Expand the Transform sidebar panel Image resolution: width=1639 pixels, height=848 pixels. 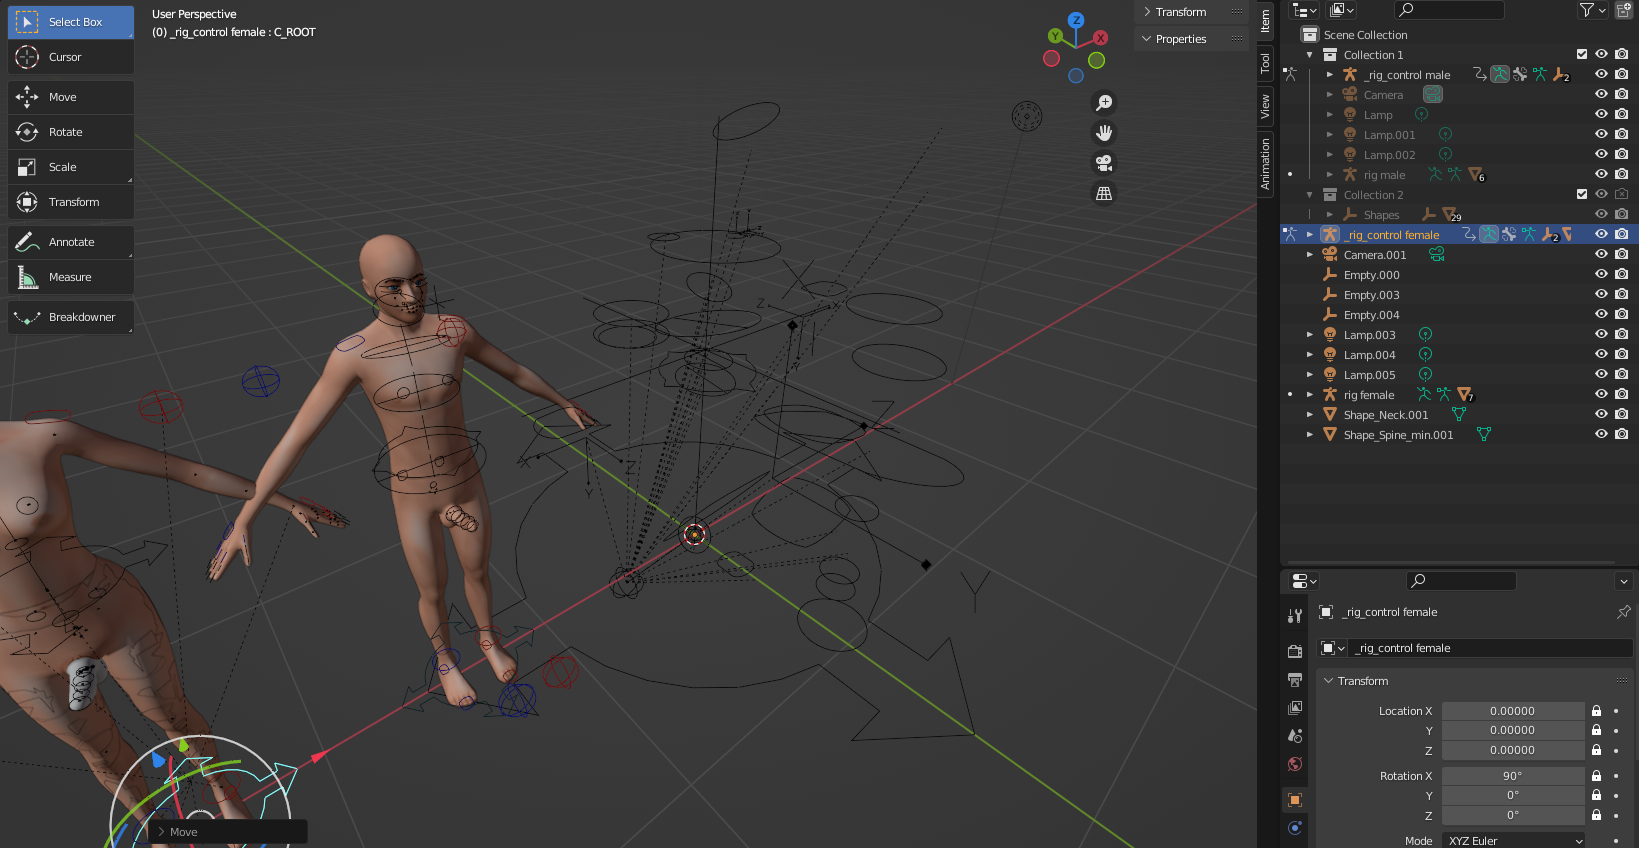click(x=1190, y=12)
